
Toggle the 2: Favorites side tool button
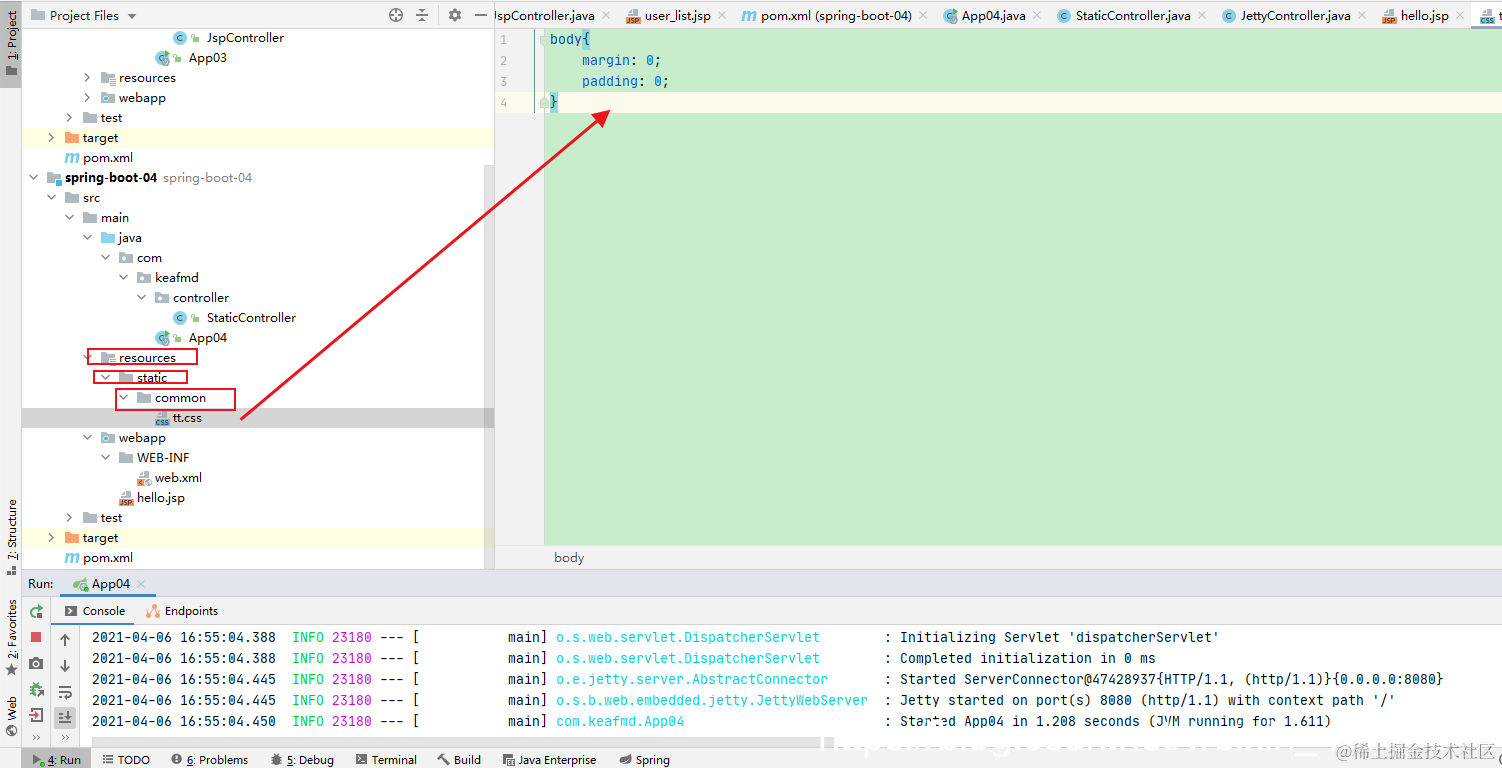(11, 638)
